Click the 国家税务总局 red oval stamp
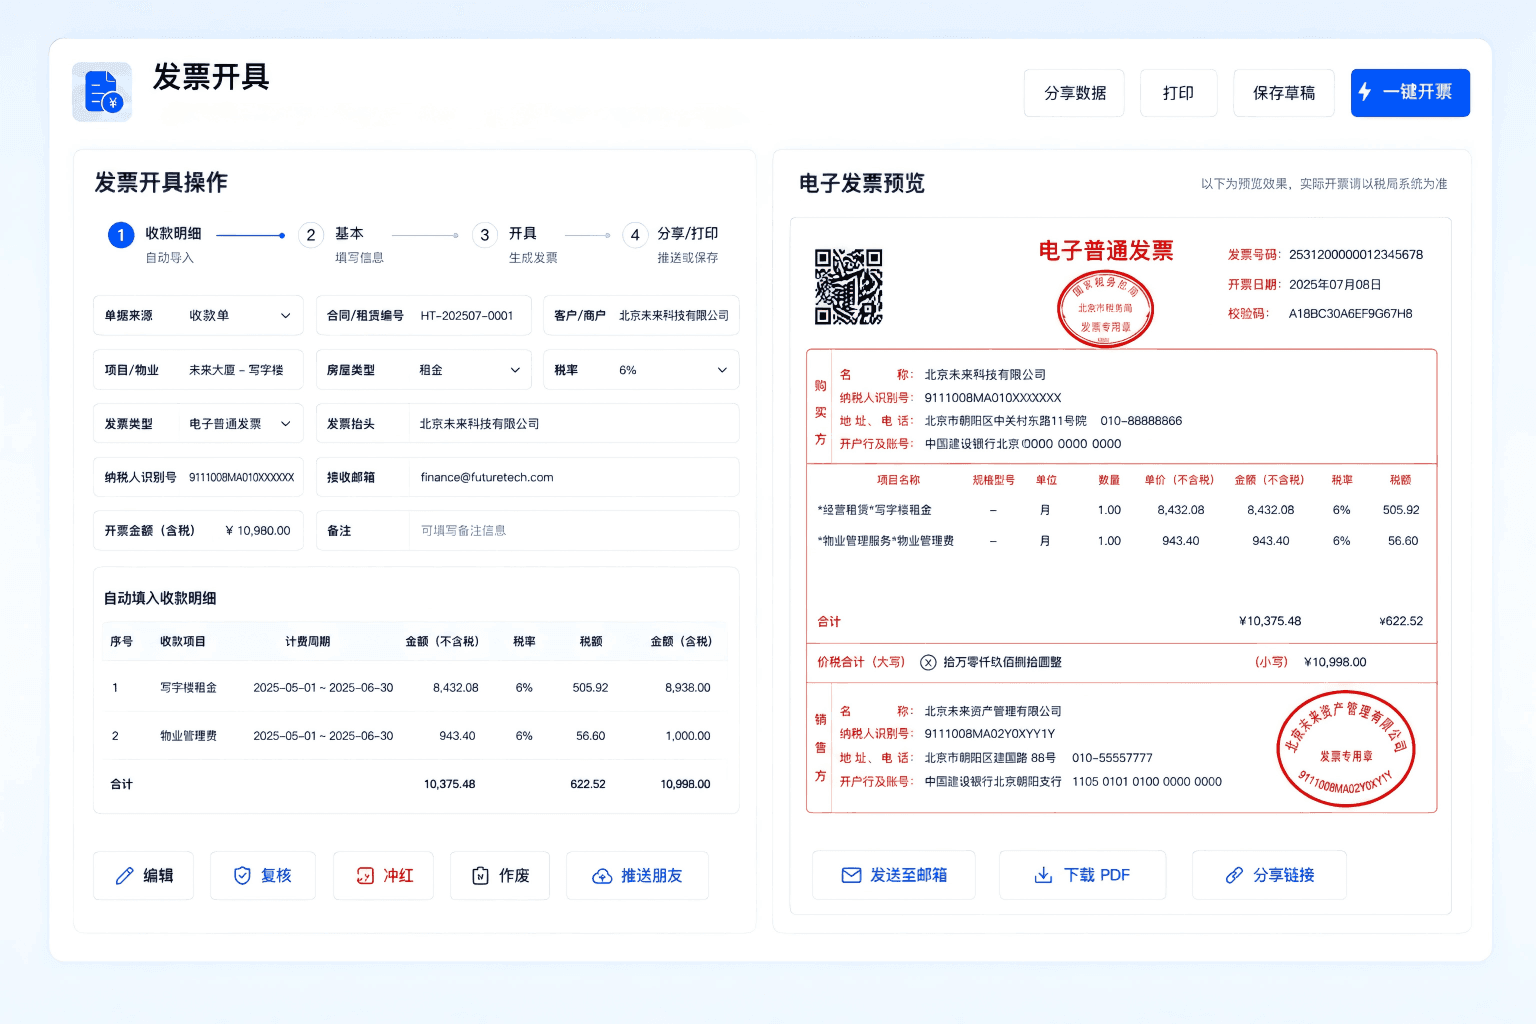1536x1024 pixels. [x=1105, y=308]
